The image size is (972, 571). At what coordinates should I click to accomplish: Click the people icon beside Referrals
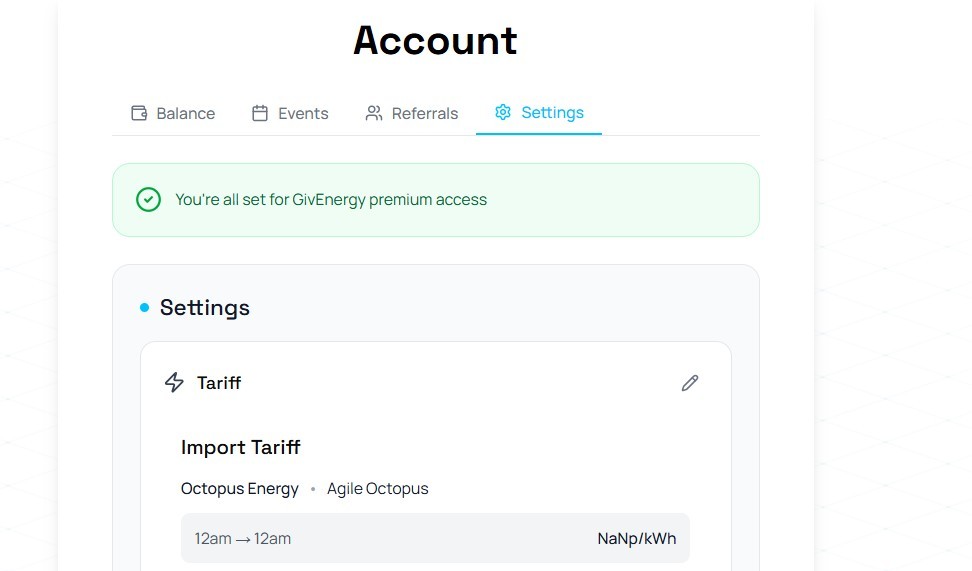pyautogui.click(x=374, y=113)
